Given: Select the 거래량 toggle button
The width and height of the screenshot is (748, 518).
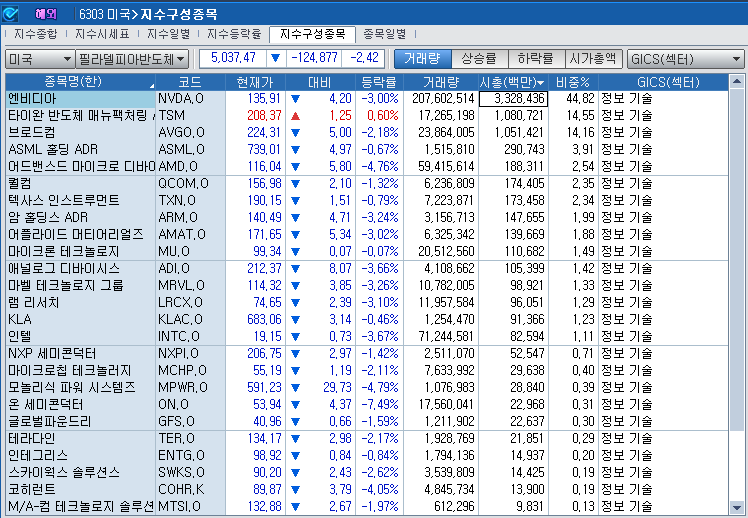Looking at the screenshot, I should tap(422, 58).
